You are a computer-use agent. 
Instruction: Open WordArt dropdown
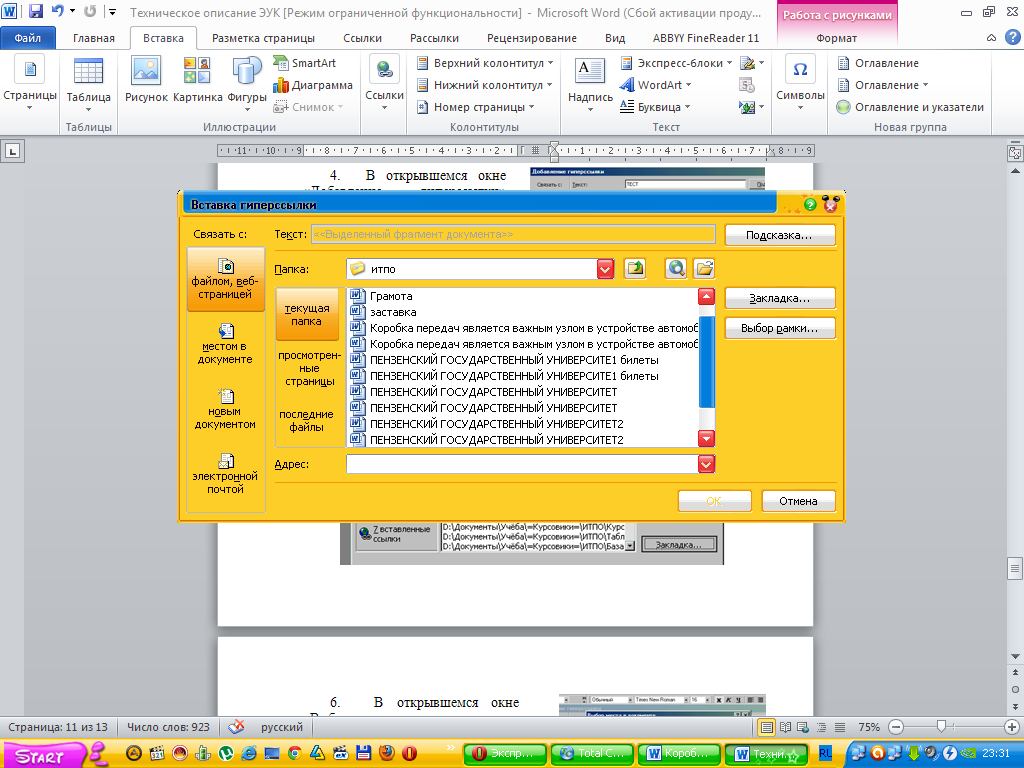coord(655,85)
